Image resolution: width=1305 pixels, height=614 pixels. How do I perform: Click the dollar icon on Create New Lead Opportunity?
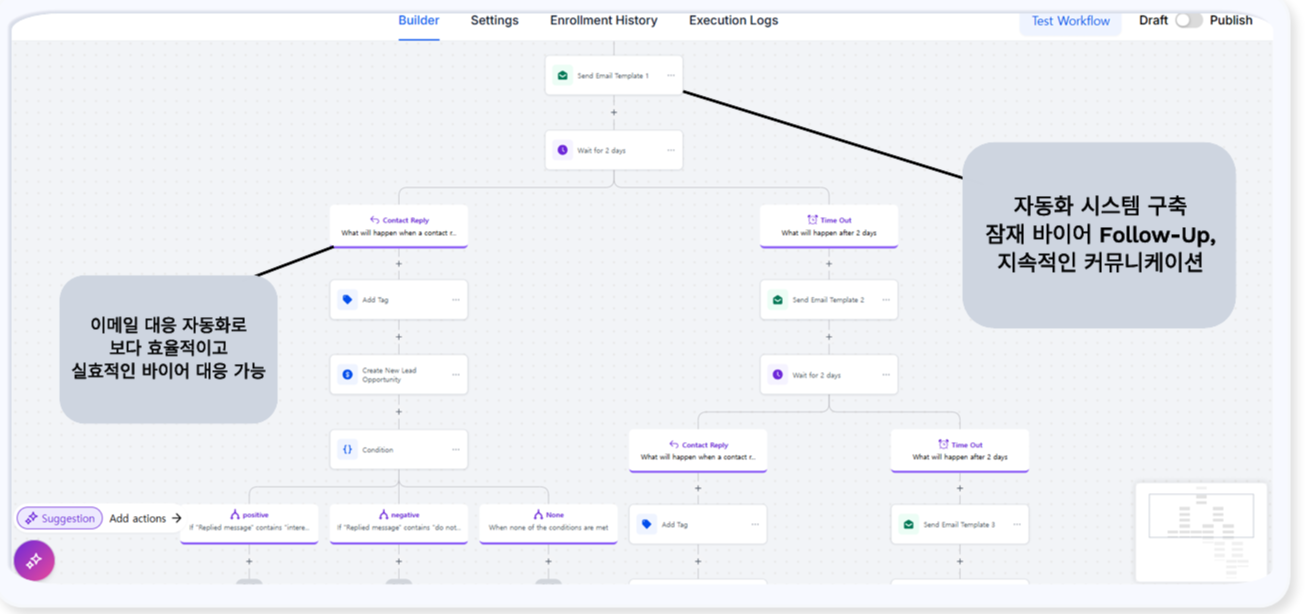click(x=347, y=374)
